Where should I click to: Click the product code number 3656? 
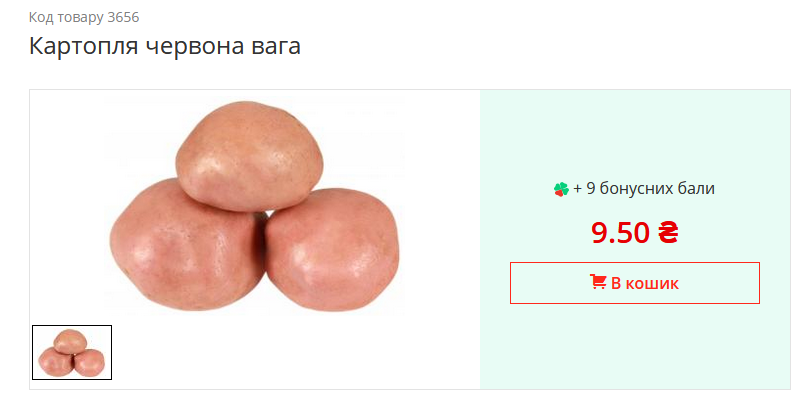(123, 18)
